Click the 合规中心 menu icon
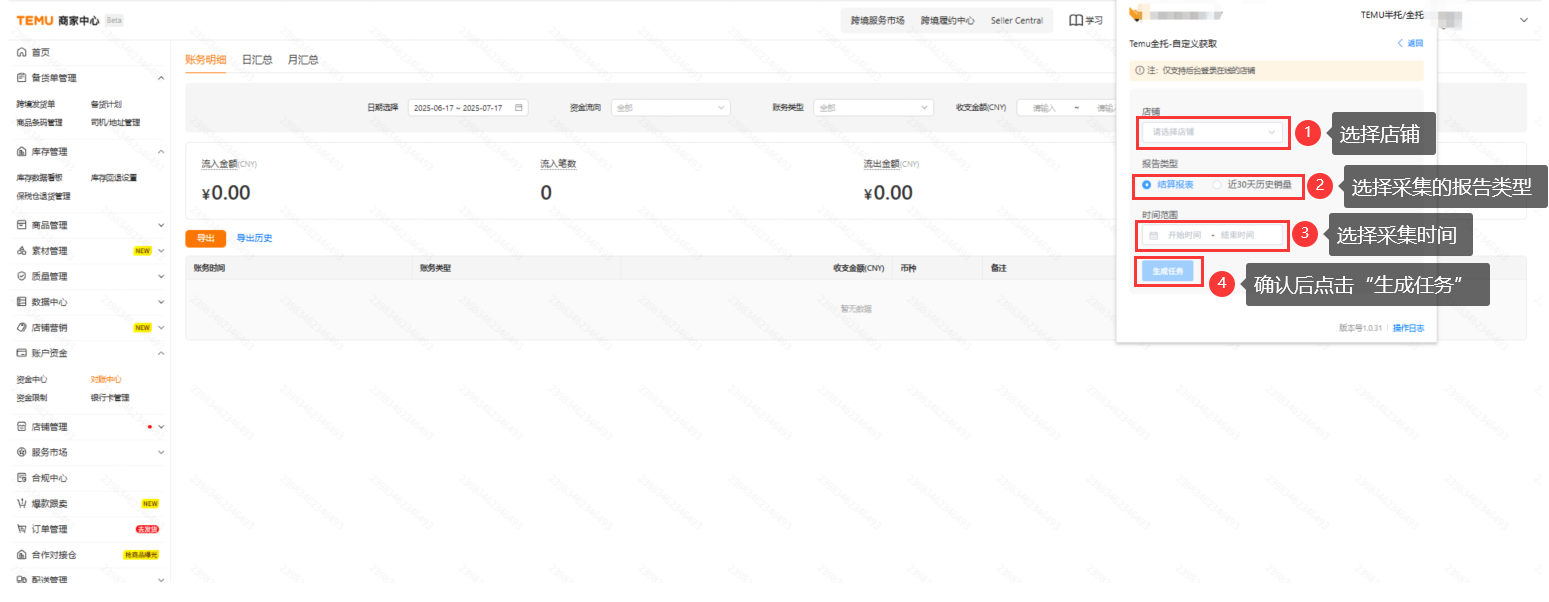This screenshot has width=1549, height=602. coord(21,478)
